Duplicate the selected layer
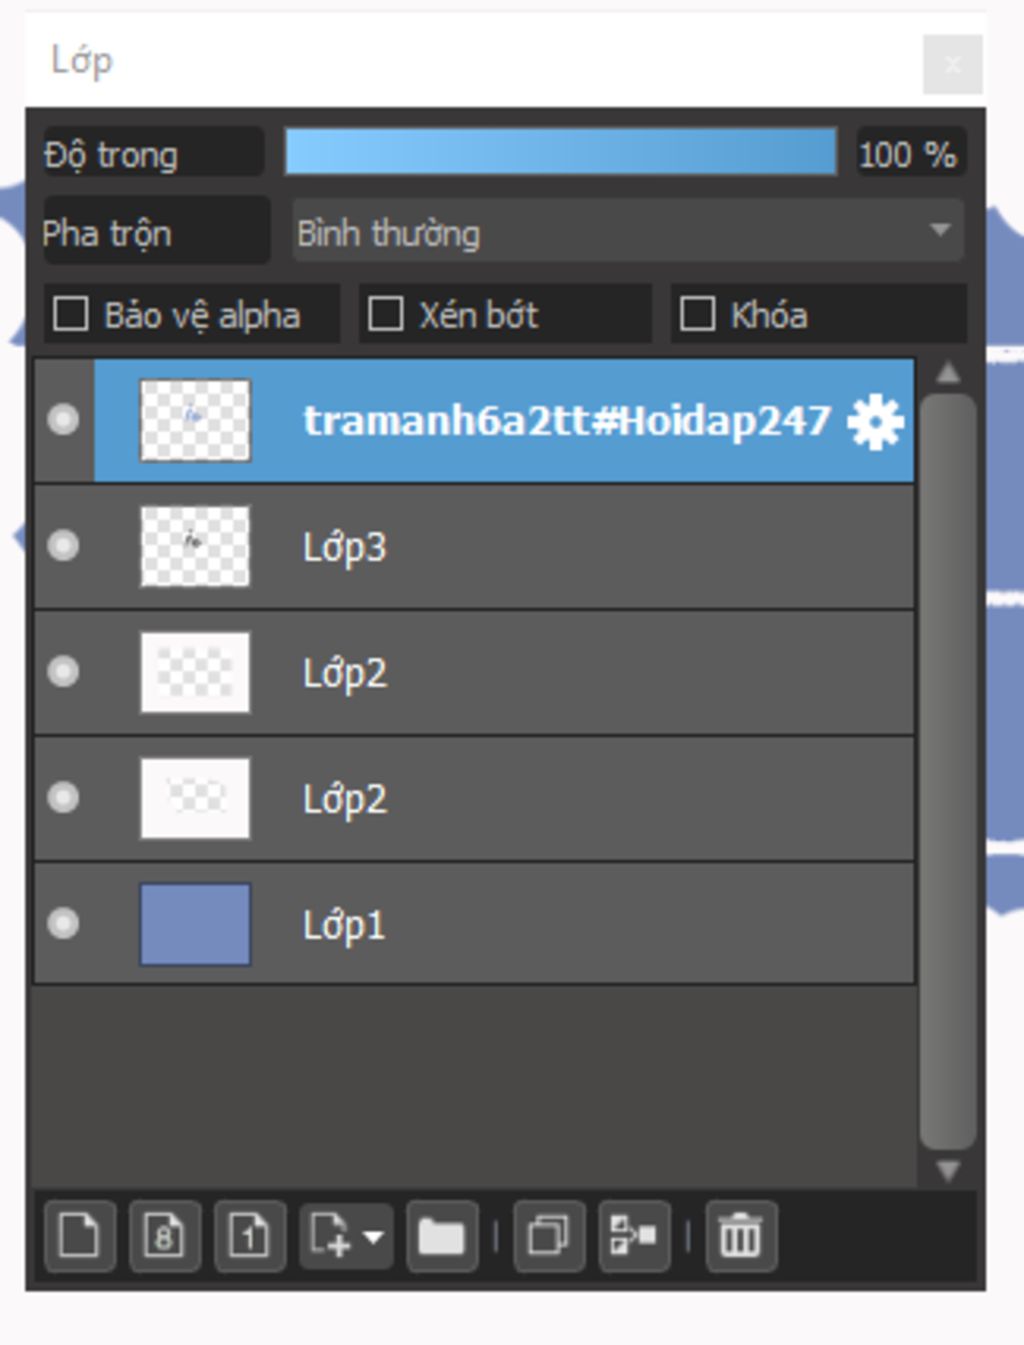Viewport: 1024px width, 1345px height. click(x=548, y=1237)
